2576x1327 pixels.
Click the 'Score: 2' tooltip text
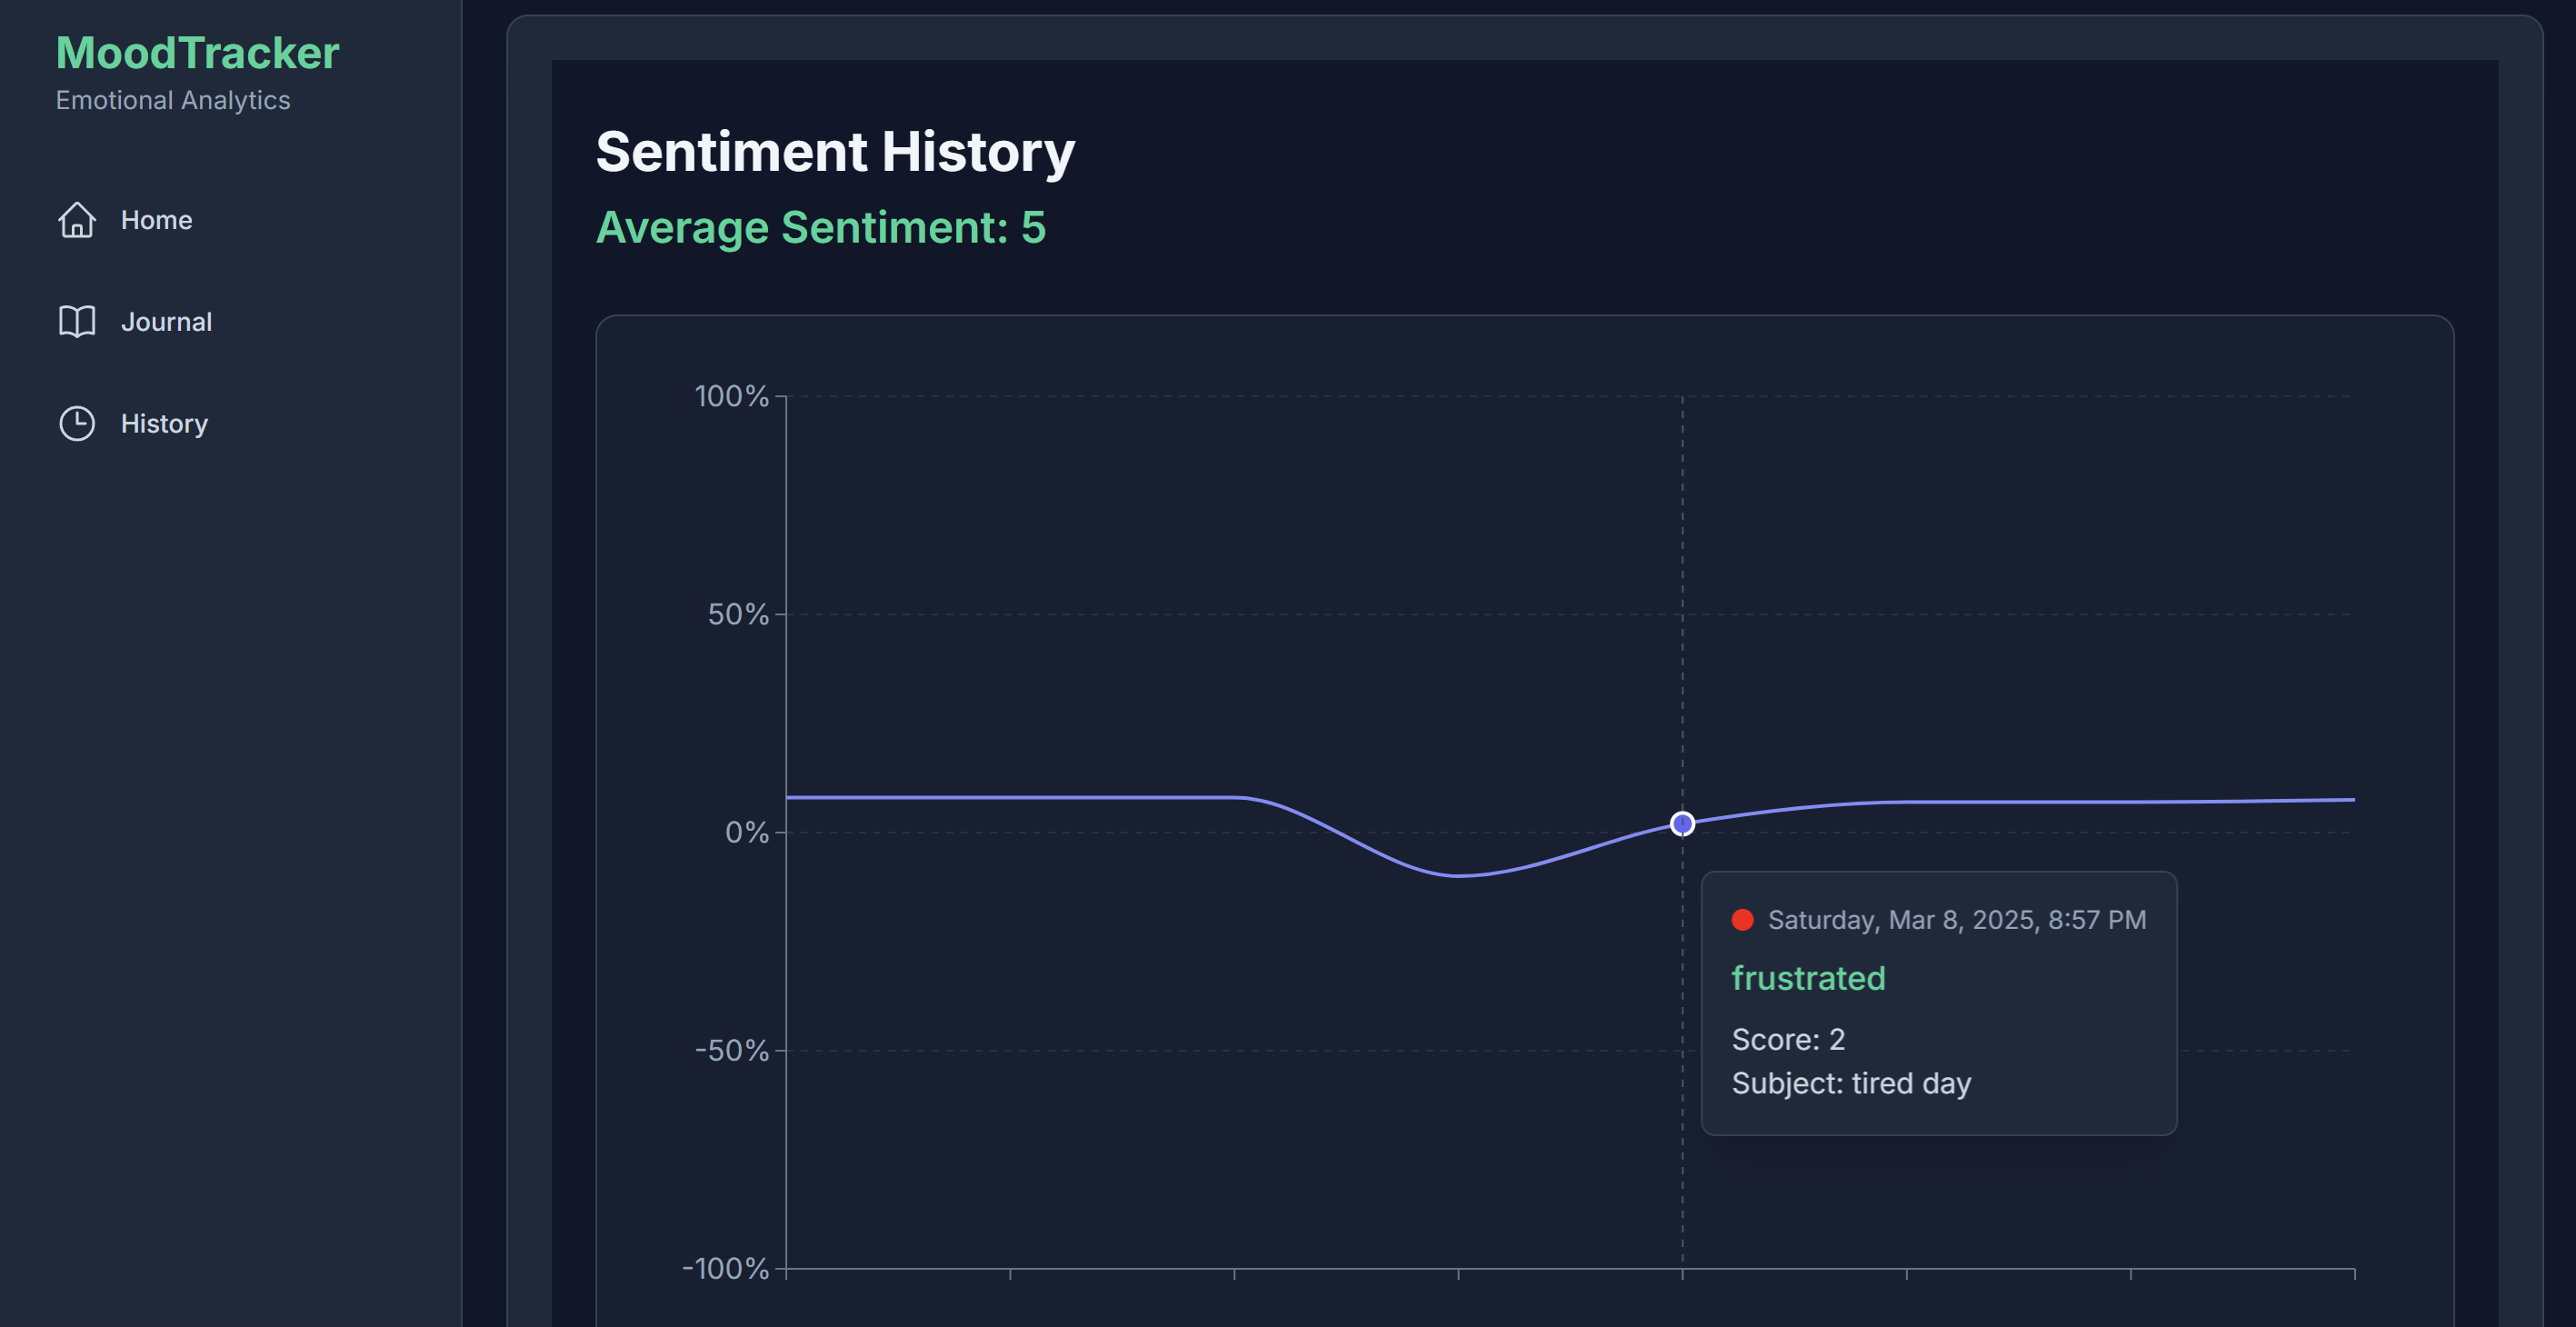1788,1039
